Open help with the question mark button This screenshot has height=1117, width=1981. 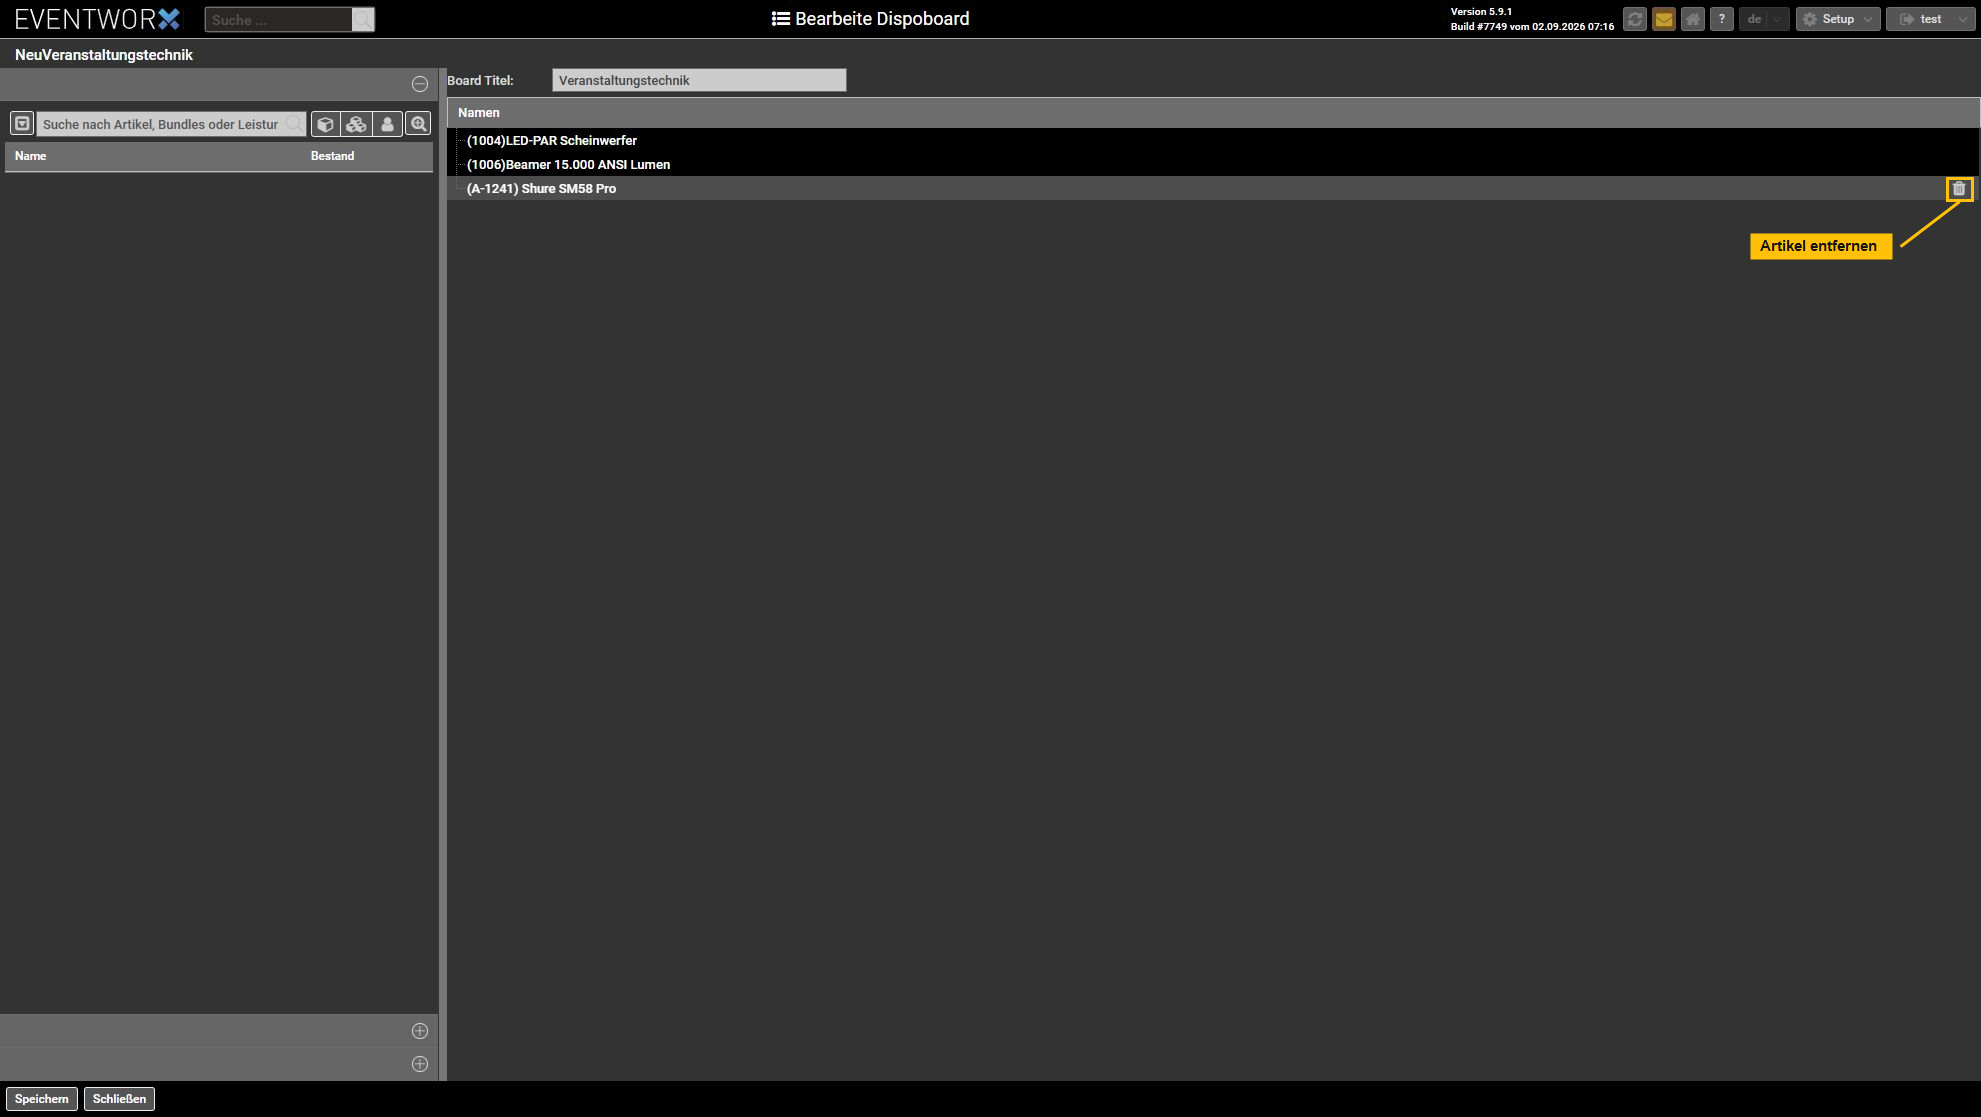click(x=1722, y=19)
